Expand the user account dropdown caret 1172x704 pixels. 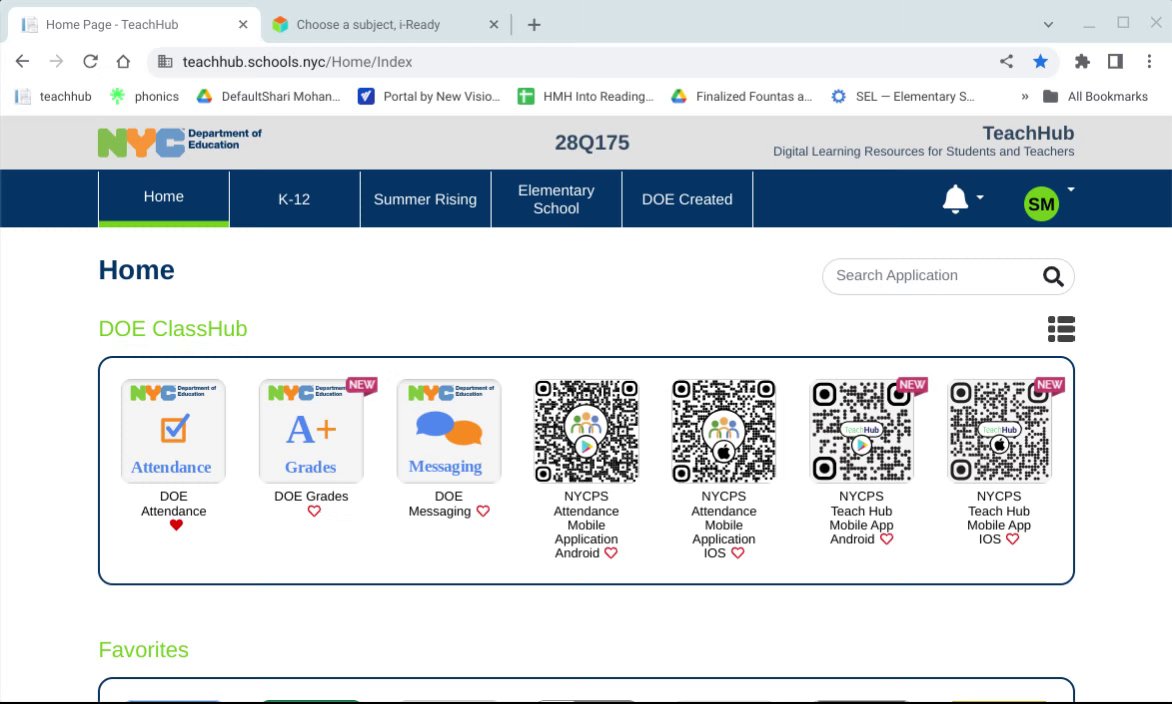pyautogui.click(x=1070, y=189)
